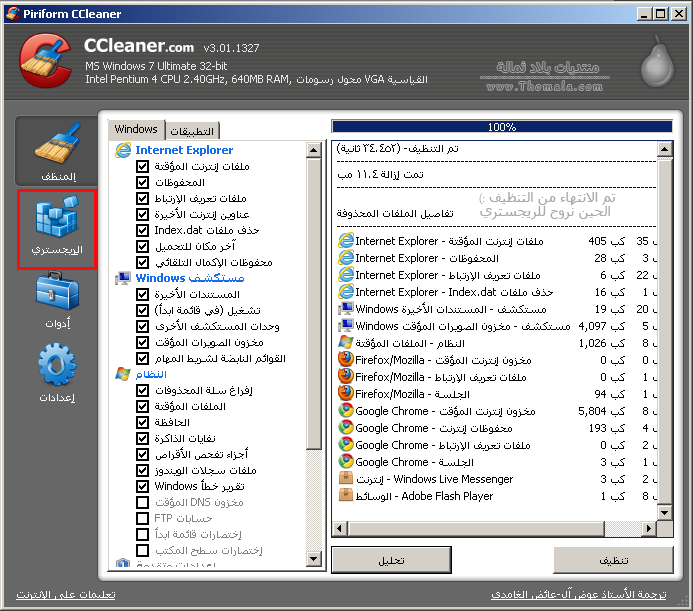
Task: Select Chrome icon on 3 KB Chrome row
Action: point(346,462)
